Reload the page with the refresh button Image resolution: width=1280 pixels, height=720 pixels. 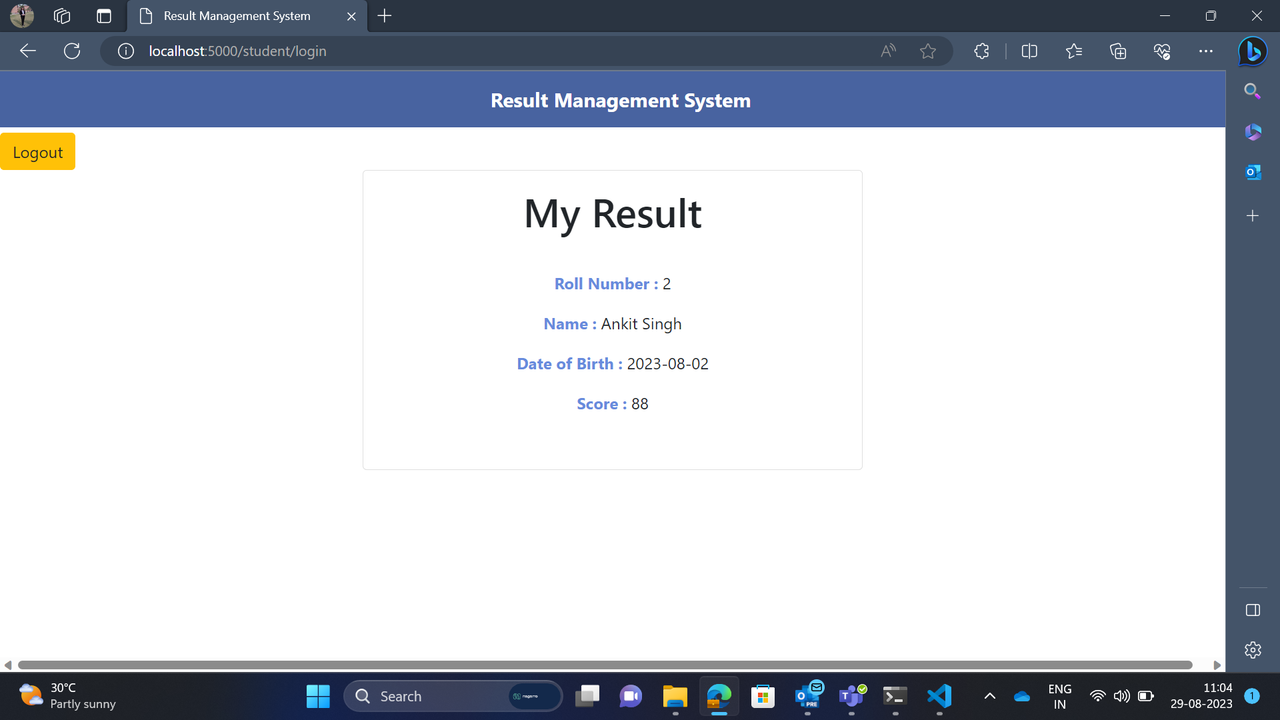coord(71,51)
